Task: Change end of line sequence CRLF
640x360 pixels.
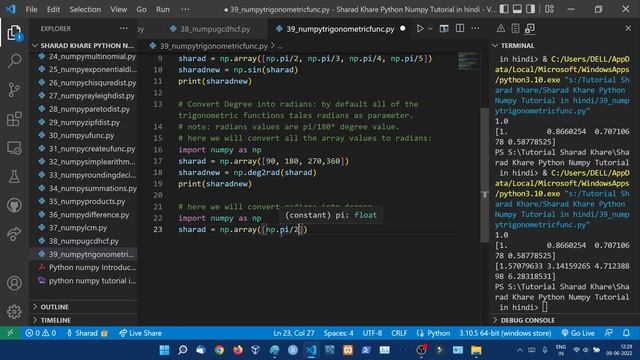Action: pos(399,333)
